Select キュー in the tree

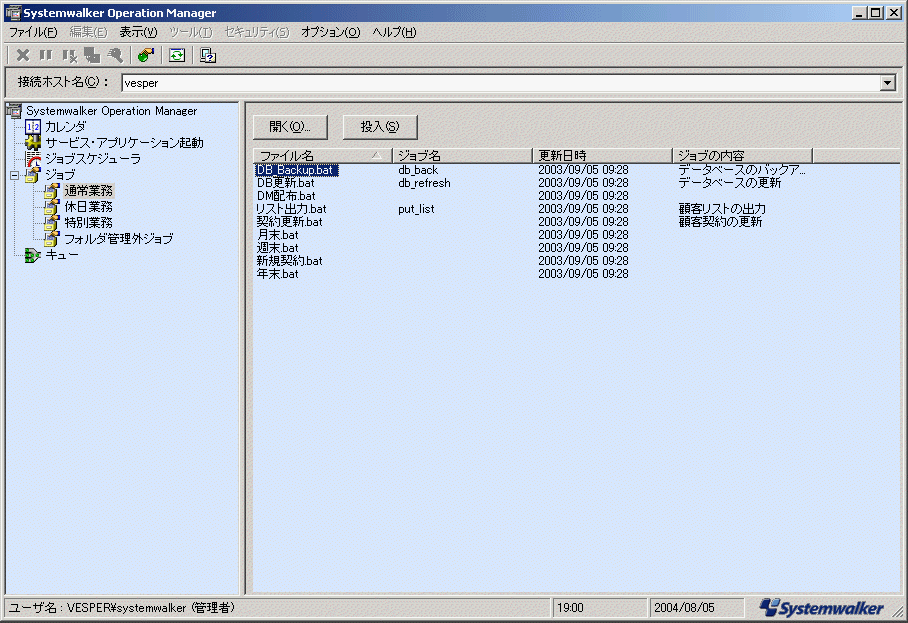61,255
